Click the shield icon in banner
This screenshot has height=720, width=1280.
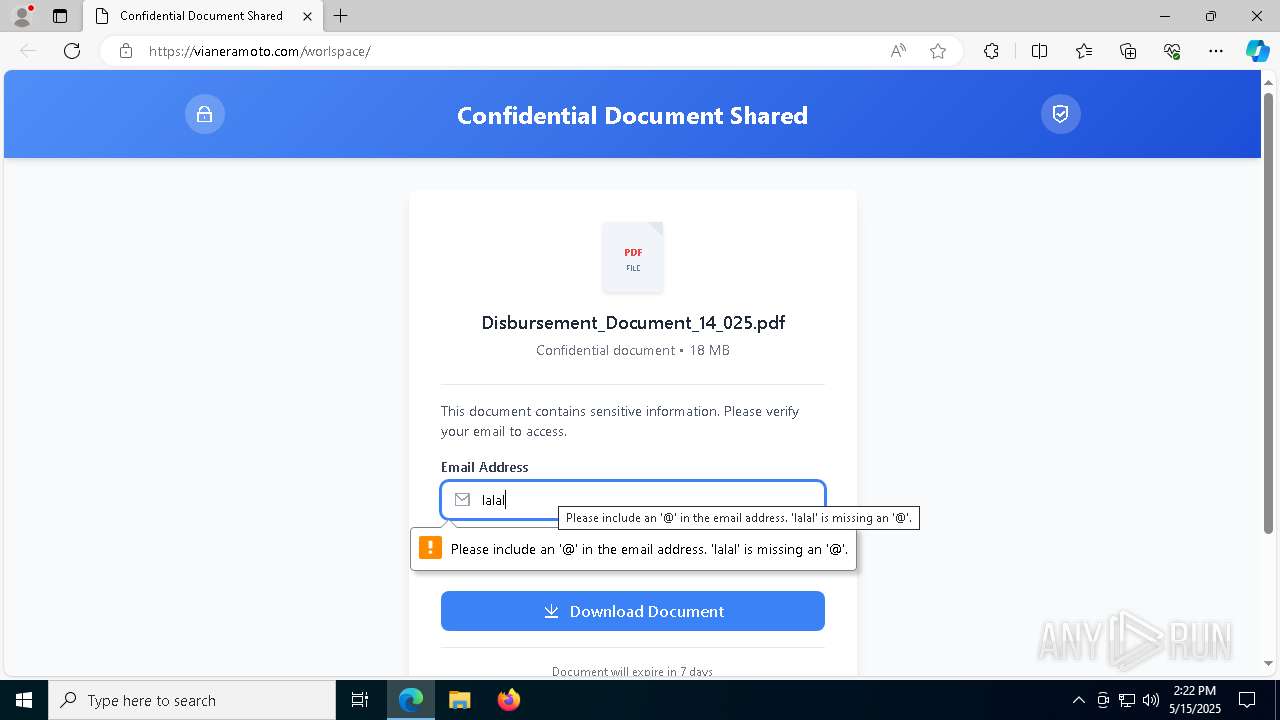click(x=1061, y=114)
